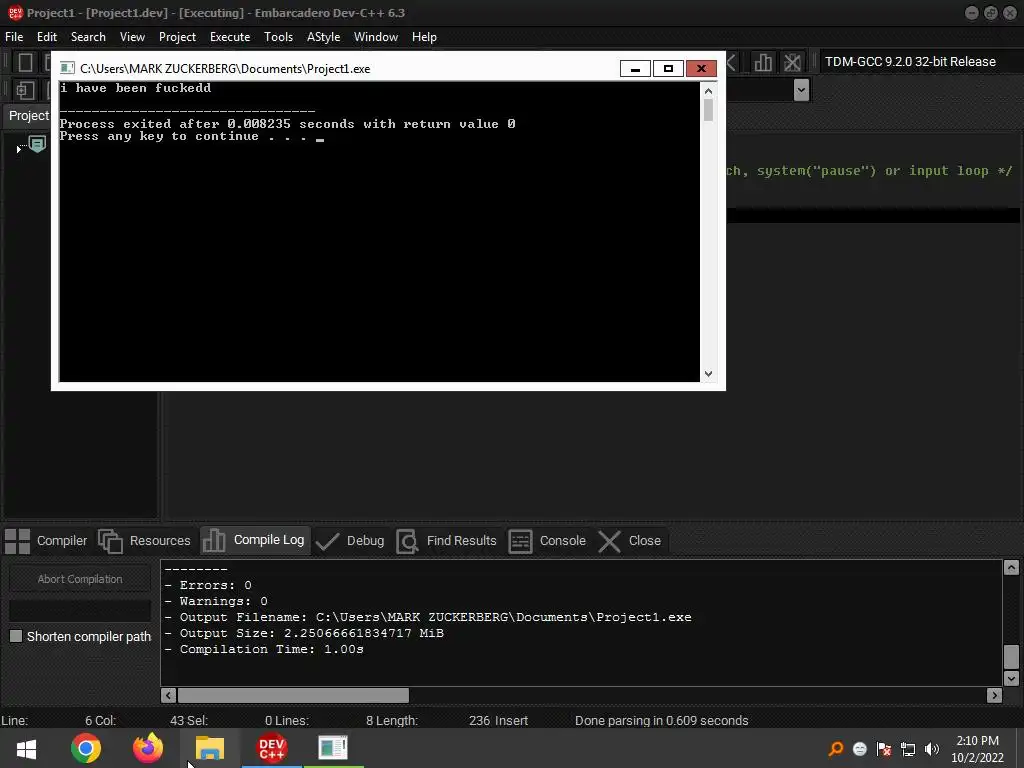Screen dimensions: 1024x768
Task: Expand the Project1 tree node
Action: 18,150
